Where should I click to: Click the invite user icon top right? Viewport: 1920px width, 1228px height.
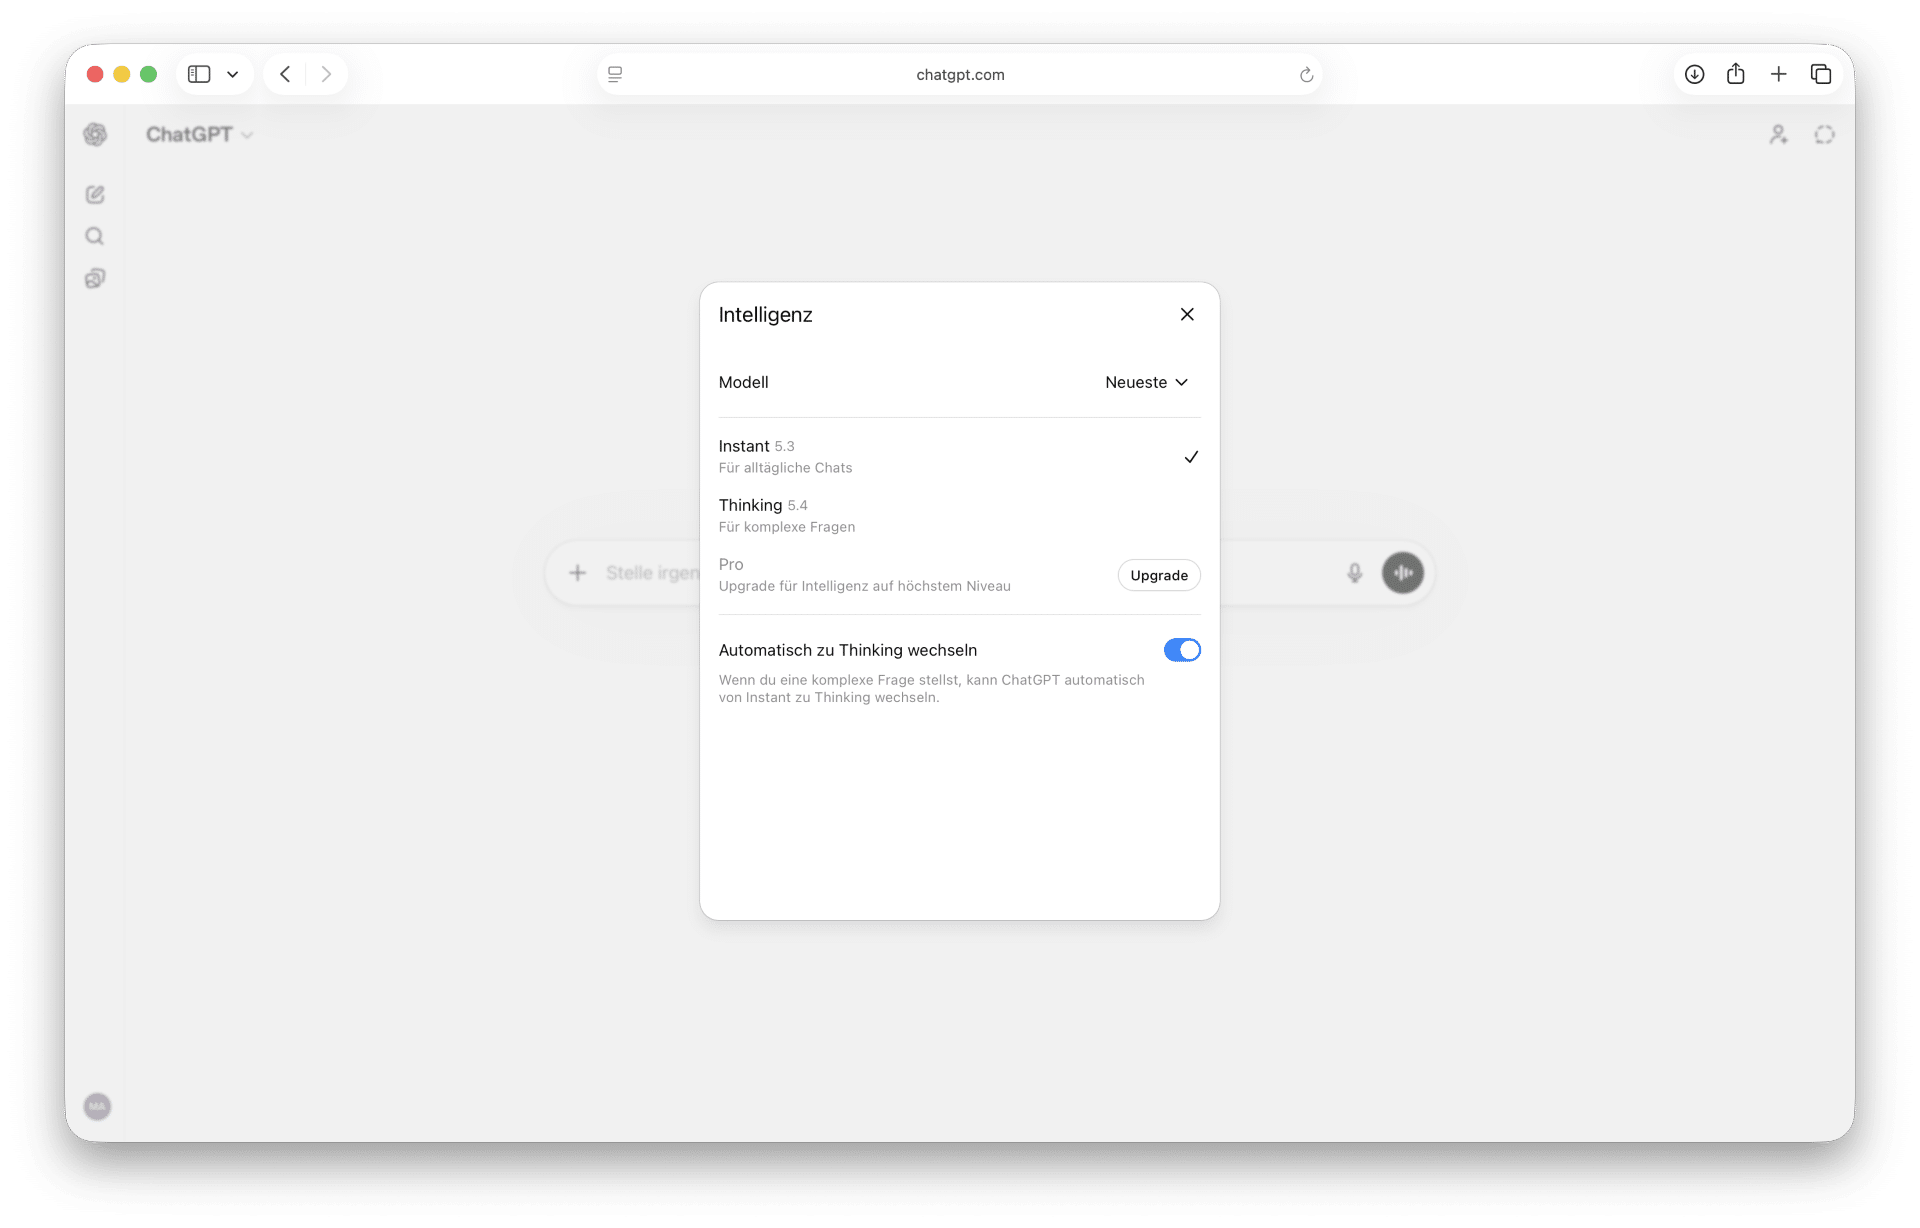pyautogui.click(x=1778, y=135)
